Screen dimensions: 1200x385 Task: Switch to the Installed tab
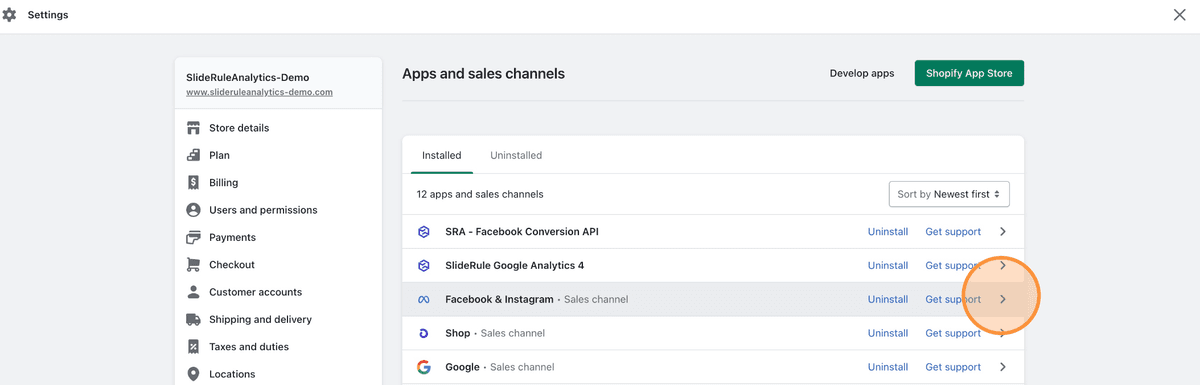tap(442, 155)
